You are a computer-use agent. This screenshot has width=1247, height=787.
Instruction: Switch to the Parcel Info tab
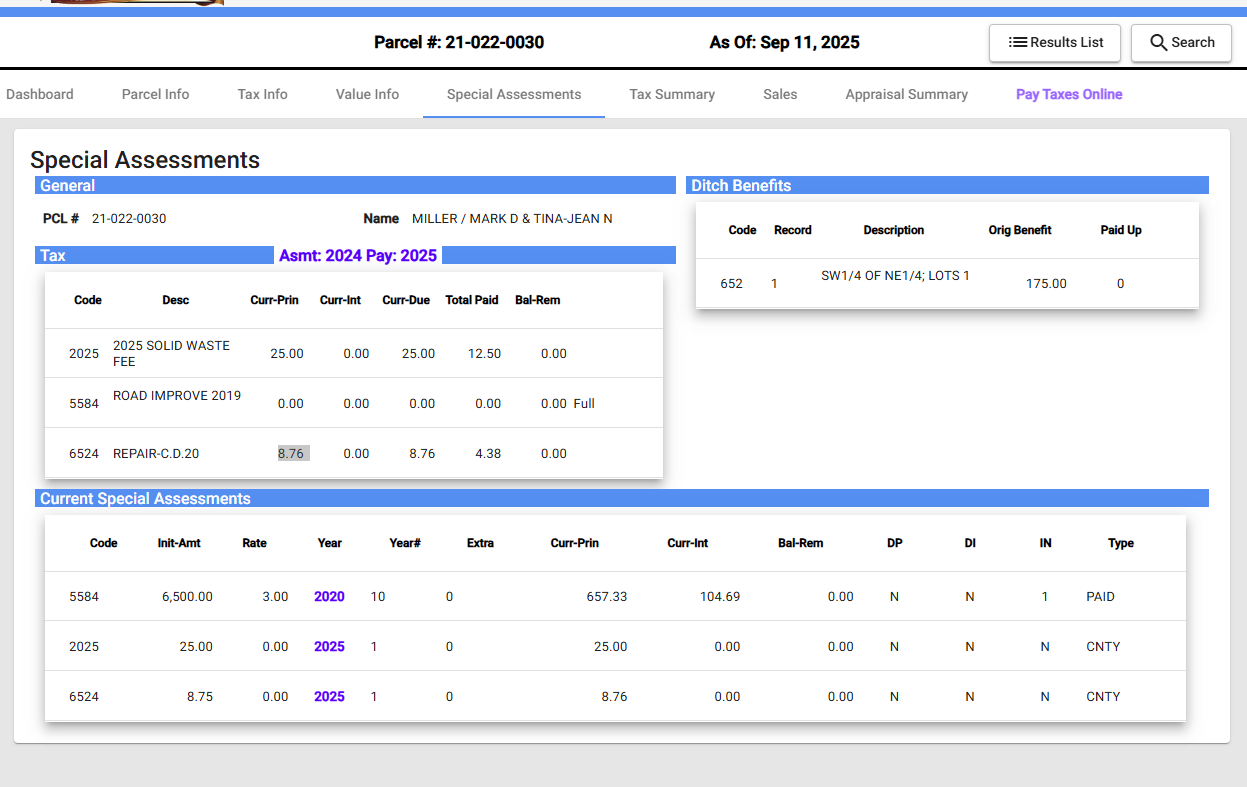coord(155,95)
